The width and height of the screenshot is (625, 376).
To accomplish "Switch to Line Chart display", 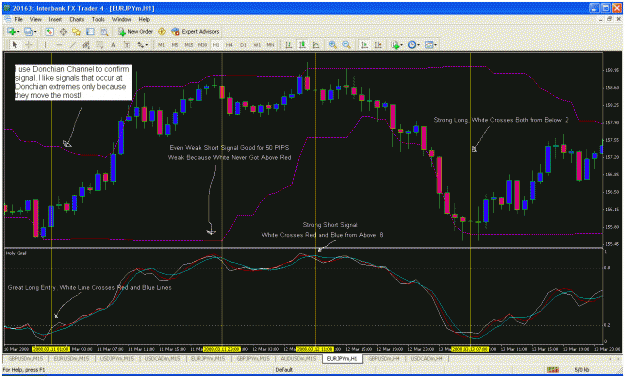I will point(316,45).
